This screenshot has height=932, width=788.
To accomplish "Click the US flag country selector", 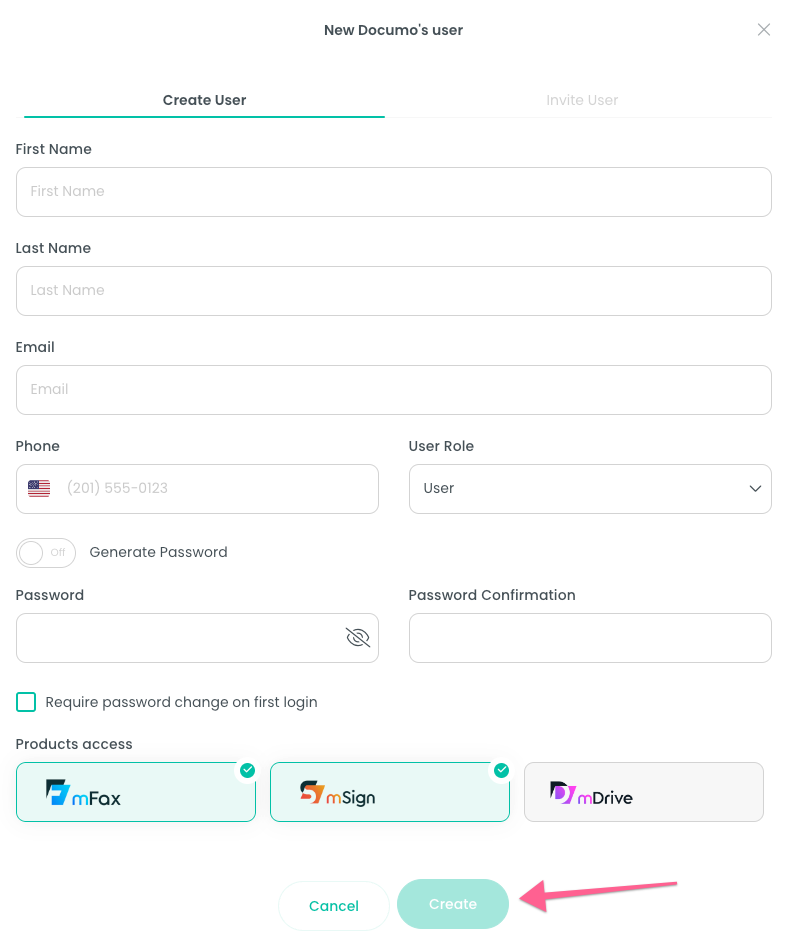I will pyautogui.click(x=39, y=489).
